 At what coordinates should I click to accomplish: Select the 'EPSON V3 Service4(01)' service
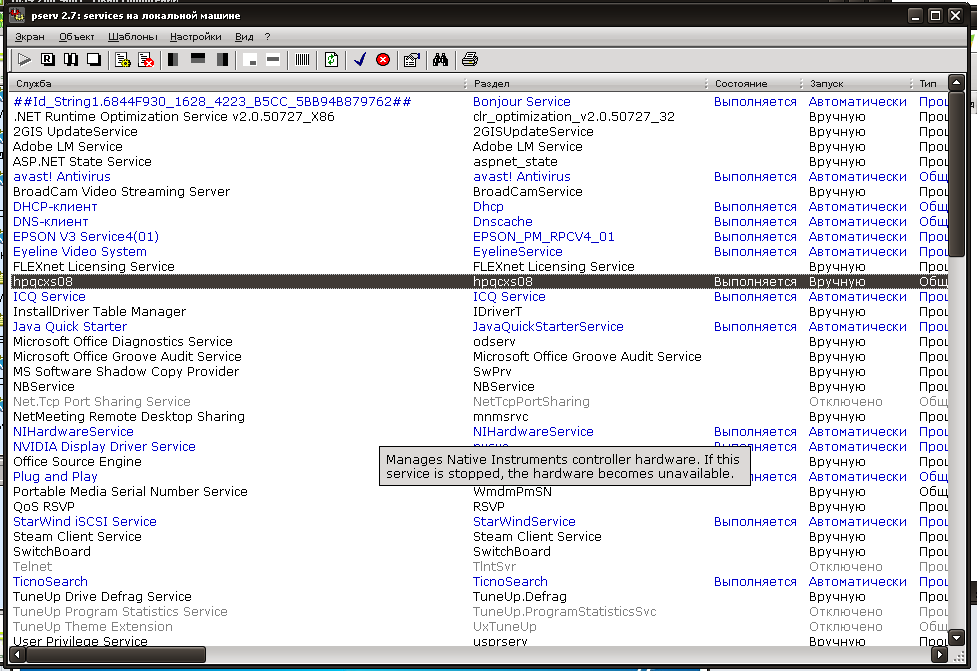pyautogui.click(x=86, y=237)
